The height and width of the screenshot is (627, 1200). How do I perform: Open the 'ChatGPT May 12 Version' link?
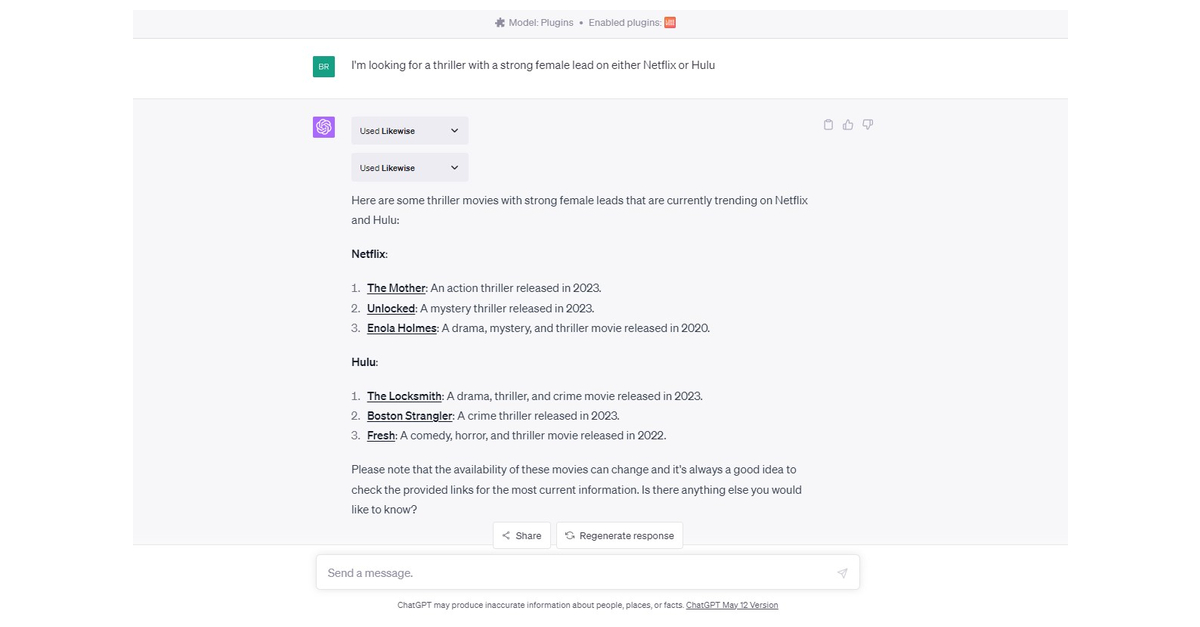pyautogui.click(x=732, y=605)
